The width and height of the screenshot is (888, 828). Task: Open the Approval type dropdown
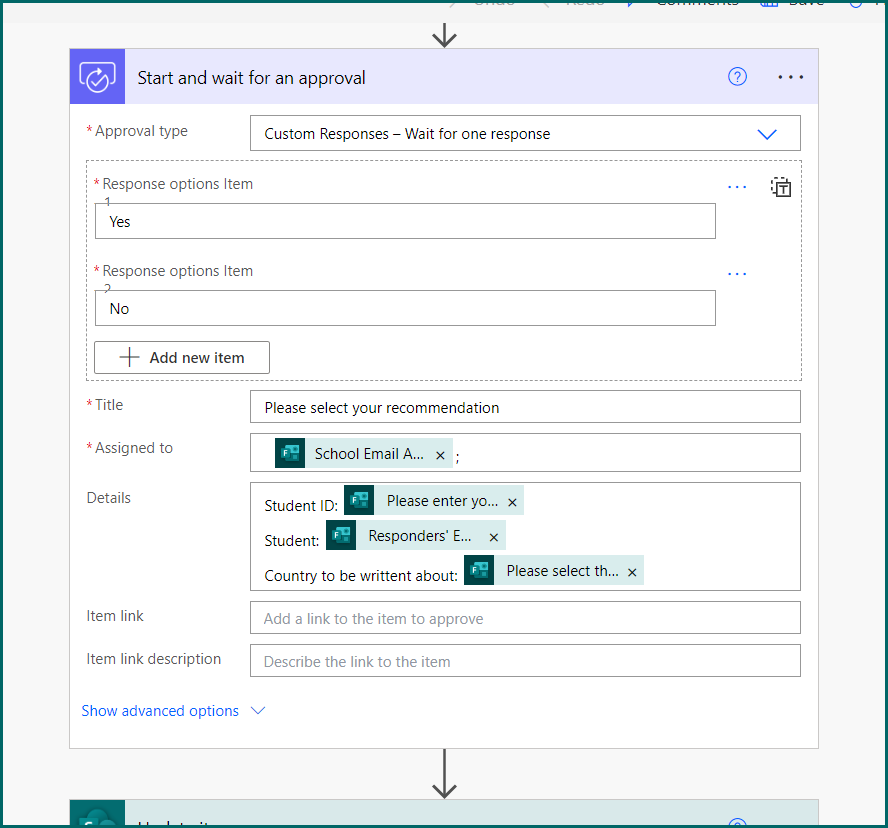(525, 134)
